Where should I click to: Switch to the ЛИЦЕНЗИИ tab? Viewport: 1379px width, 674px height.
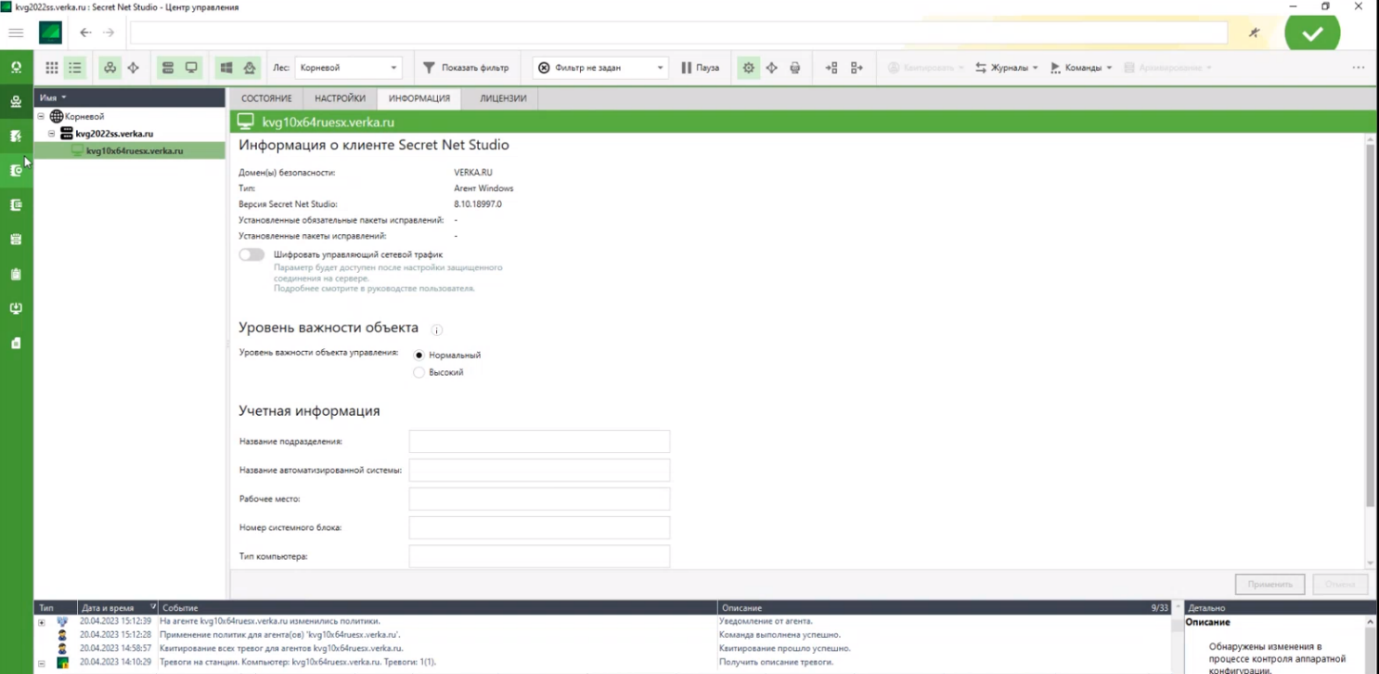point(503,98)
